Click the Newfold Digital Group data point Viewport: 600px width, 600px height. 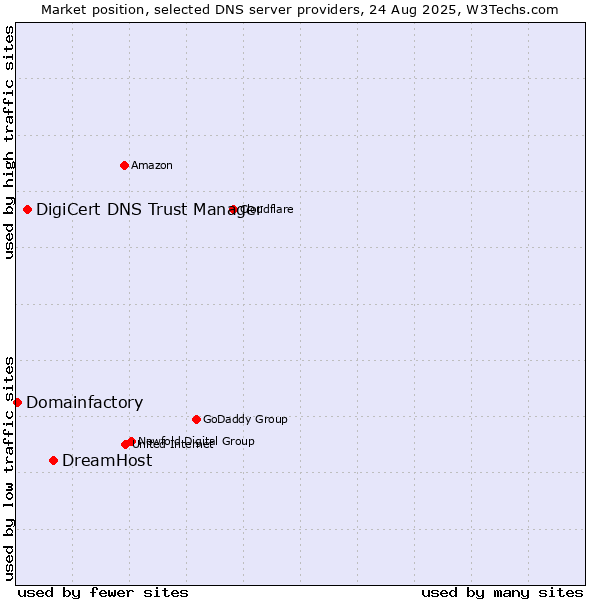pos(131,441)
